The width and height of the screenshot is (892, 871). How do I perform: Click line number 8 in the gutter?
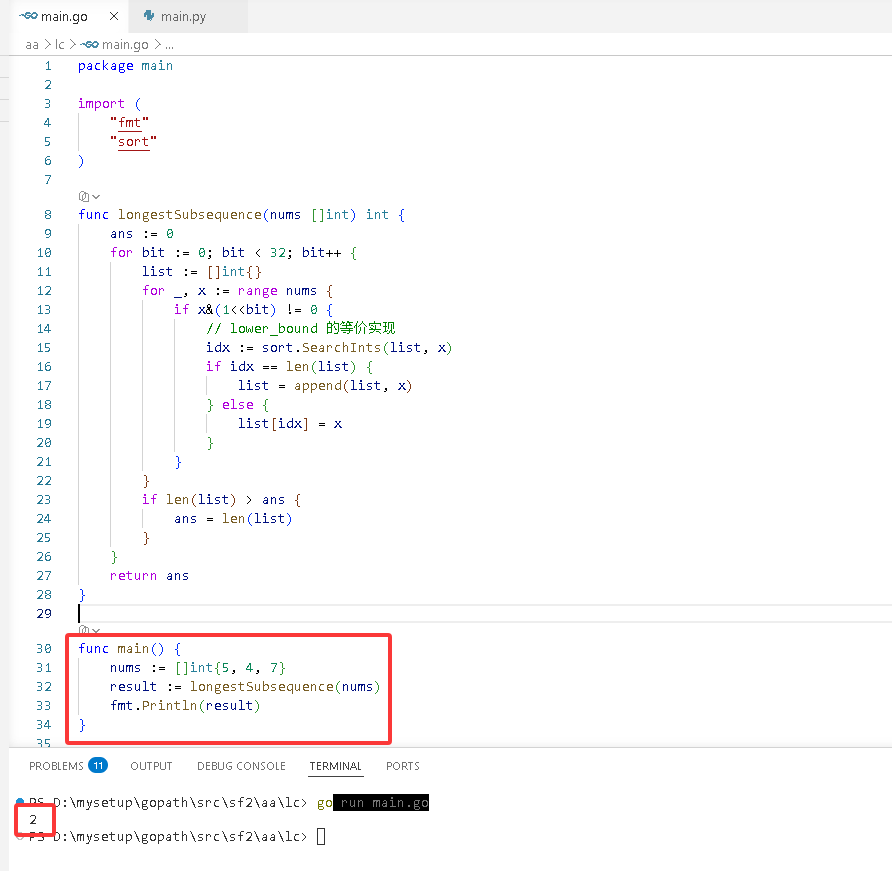pos(48,214)
